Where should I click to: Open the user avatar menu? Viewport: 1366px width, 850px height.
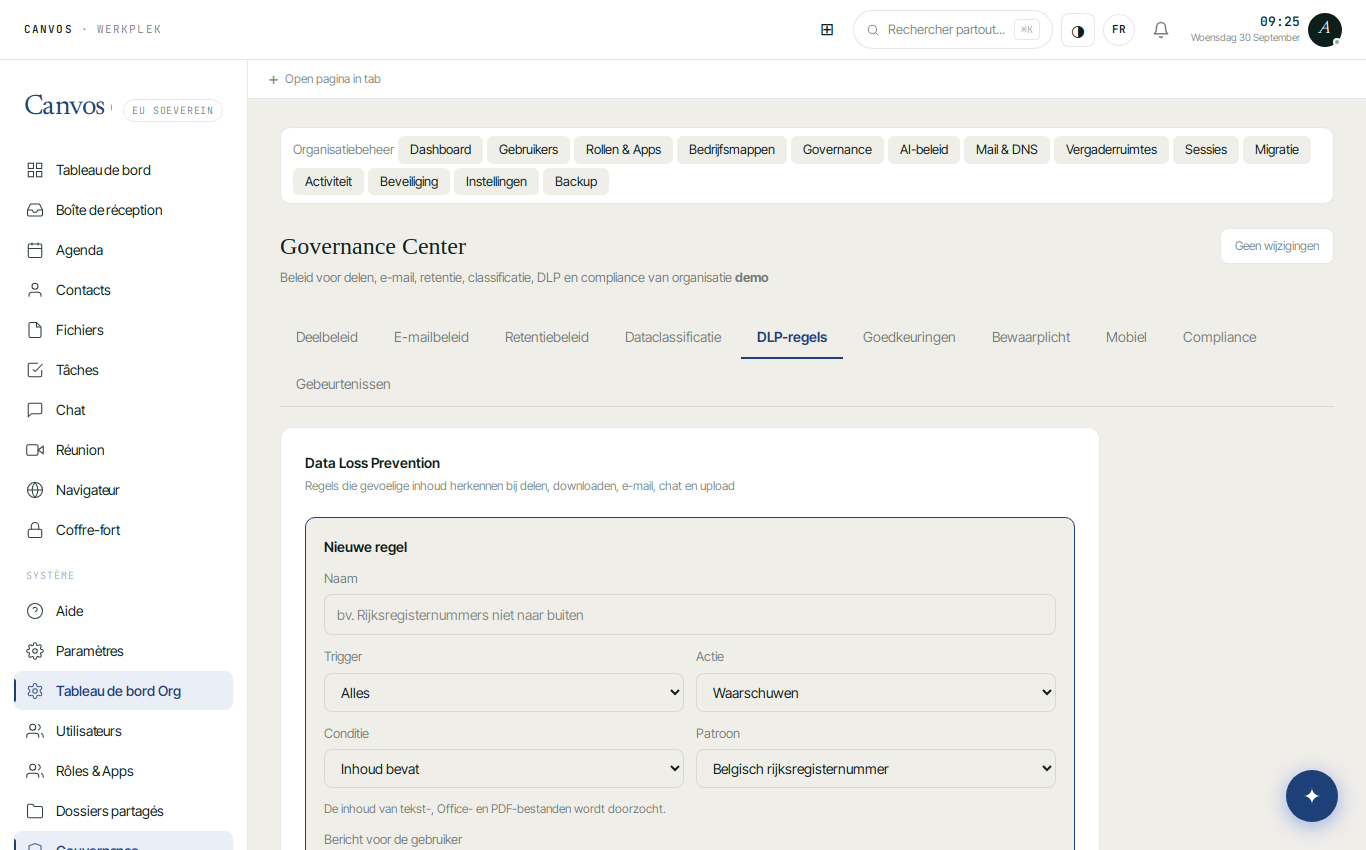[1325, 30]
